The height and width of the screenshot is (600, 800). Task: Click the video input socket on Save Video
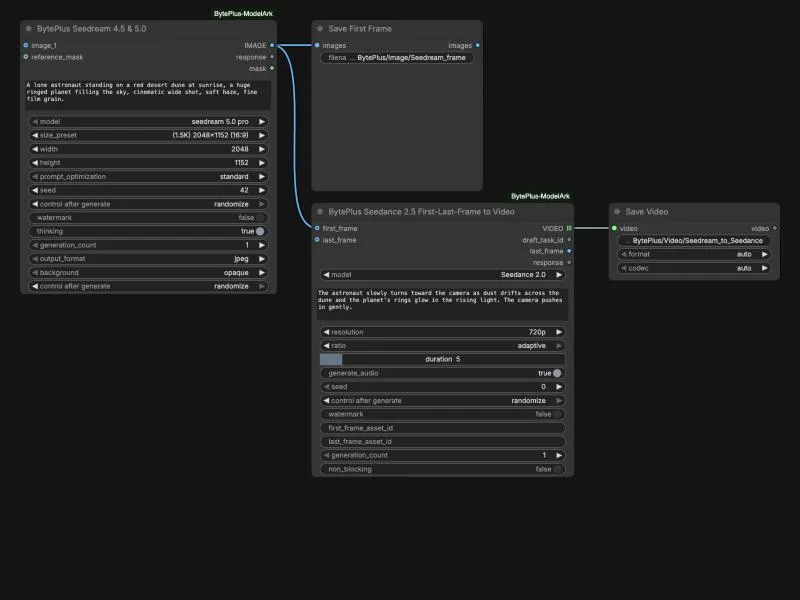pos(614,228)
